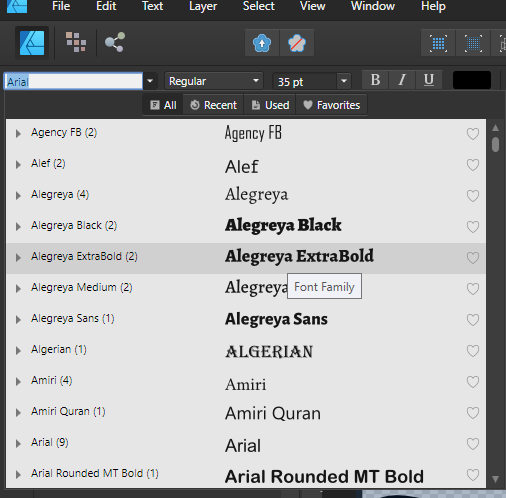This screenshot has width=506, height=498.
Task: Toggle Italic text formatting
Action: [x=402, y=80]
